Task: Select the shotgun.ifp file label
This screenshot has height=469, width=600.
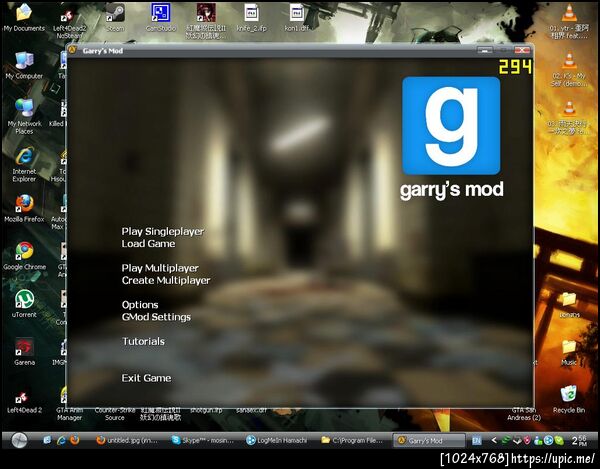Action: [x=206, y=410]
